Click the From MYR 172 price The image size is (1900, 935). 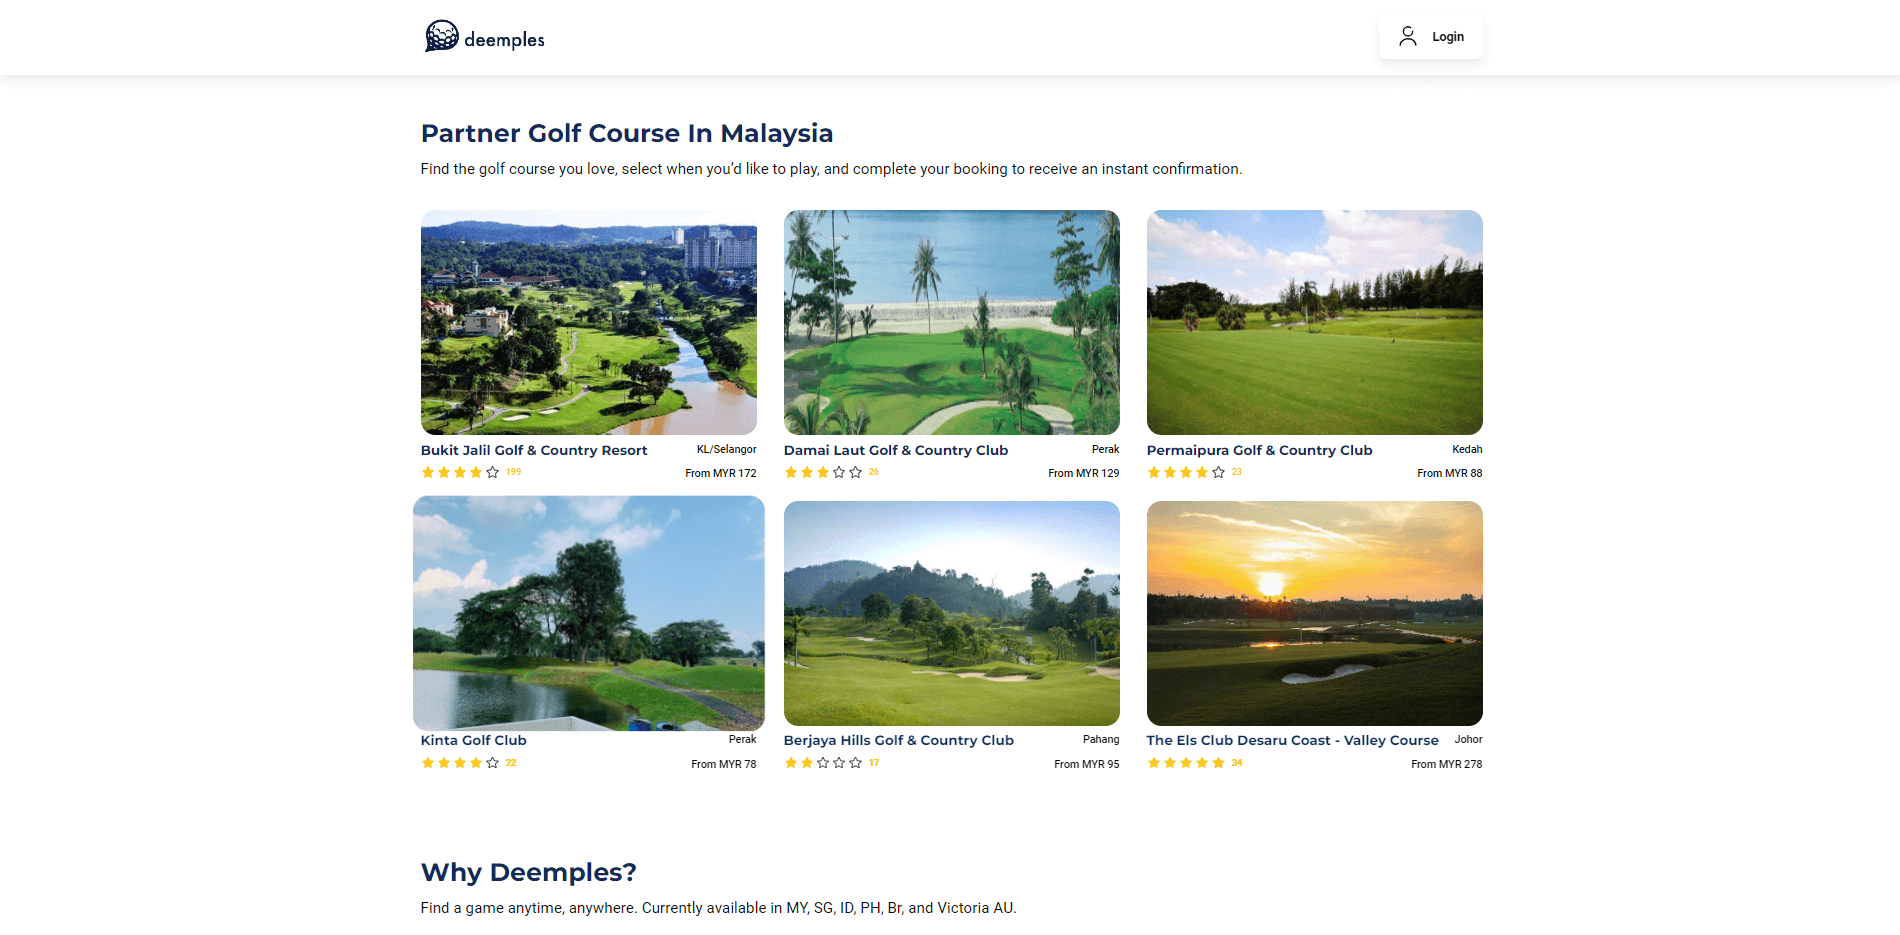(x=721, y=474)
